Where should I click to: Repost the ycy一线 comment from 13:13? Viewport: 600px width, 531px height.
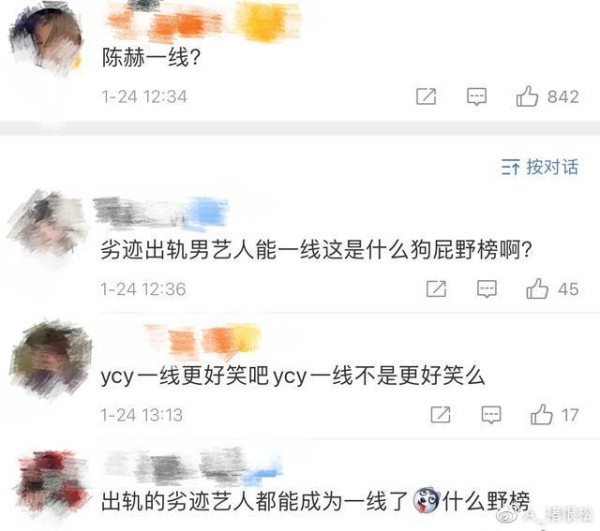440,415
